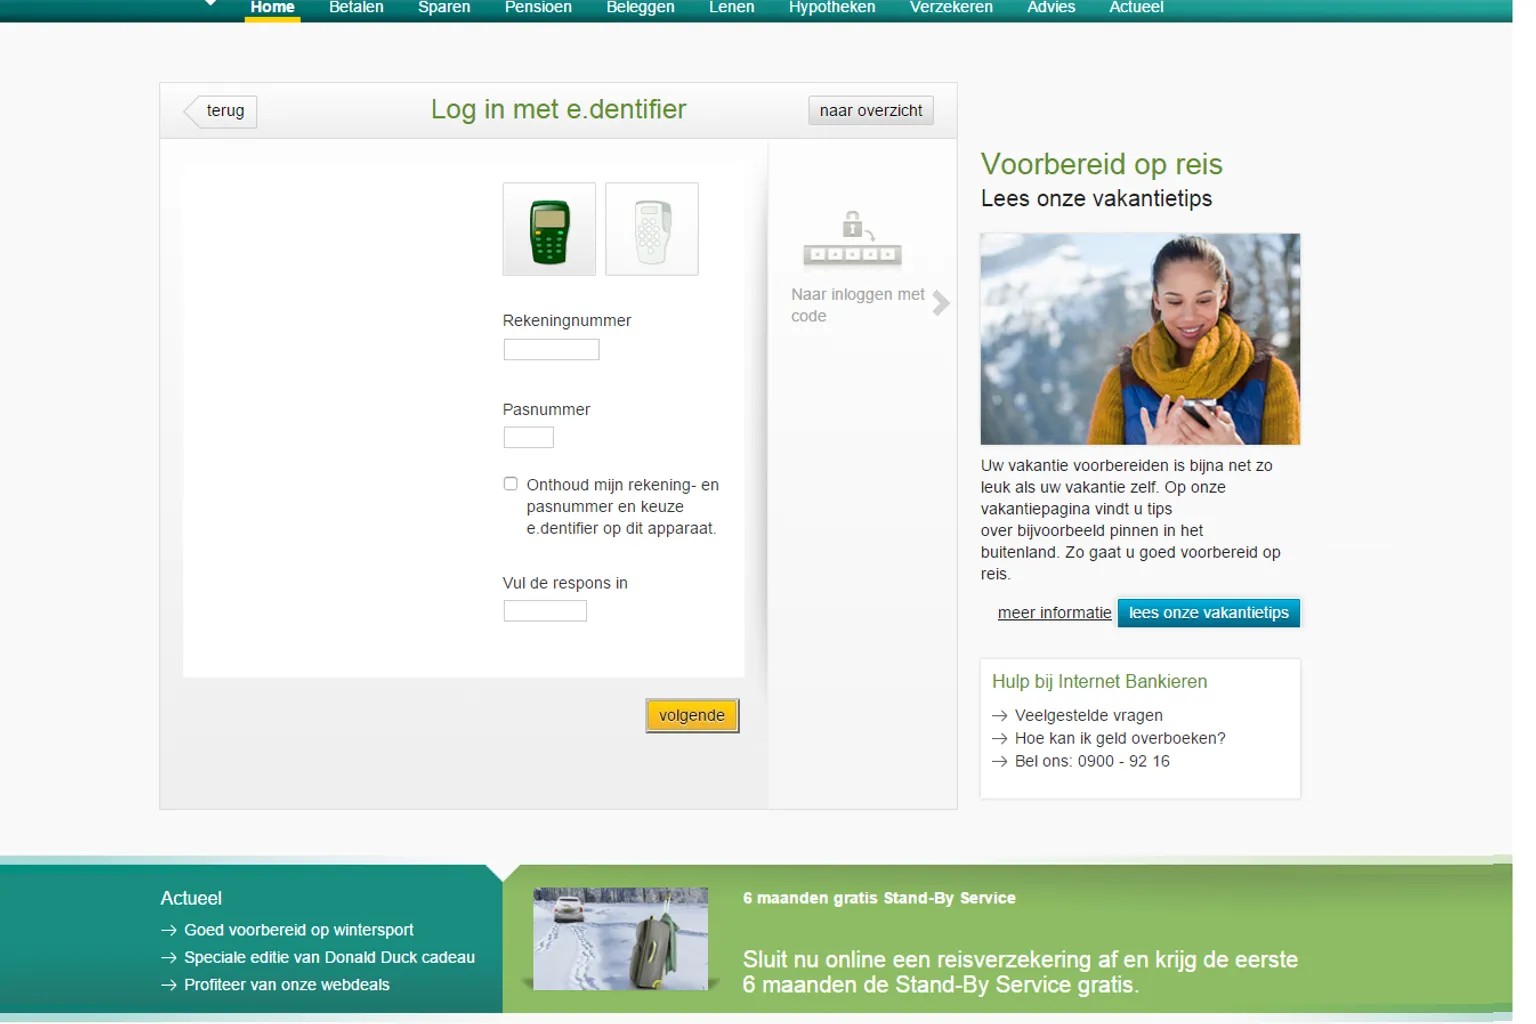The width and height of the screenshot is (1536, 1024).
Task: Open the Hypotheken menu
Action: (831, 8)
